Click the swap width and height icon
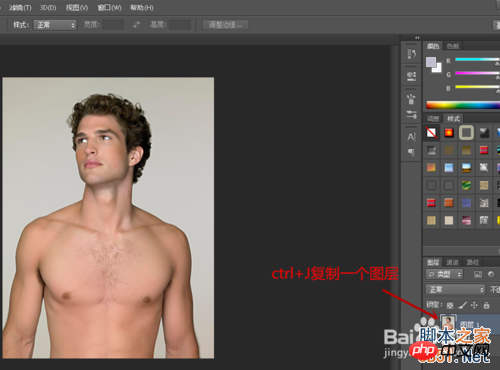Screen dimensions: 500x370 [x=137, y=25]
